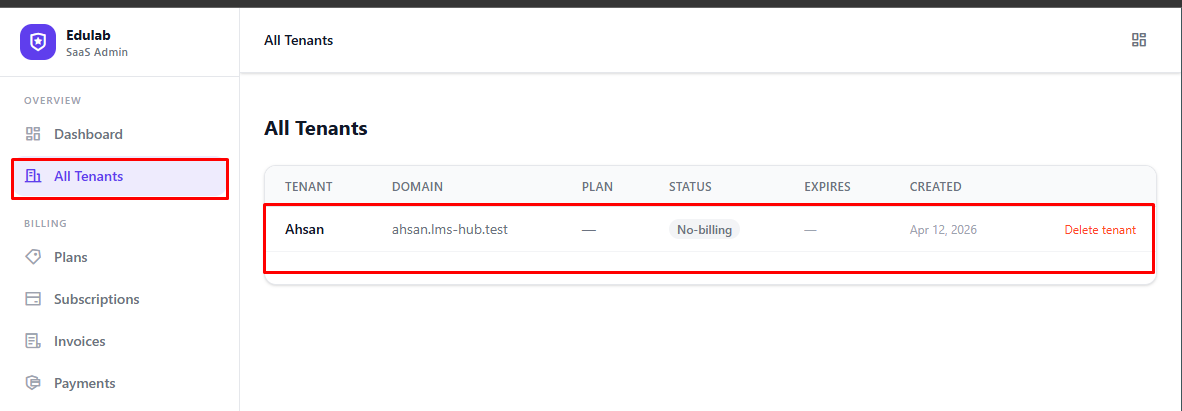The image size is (1182, 411).
Task: Click the Plans tag icon
Action: click(33, 257)
